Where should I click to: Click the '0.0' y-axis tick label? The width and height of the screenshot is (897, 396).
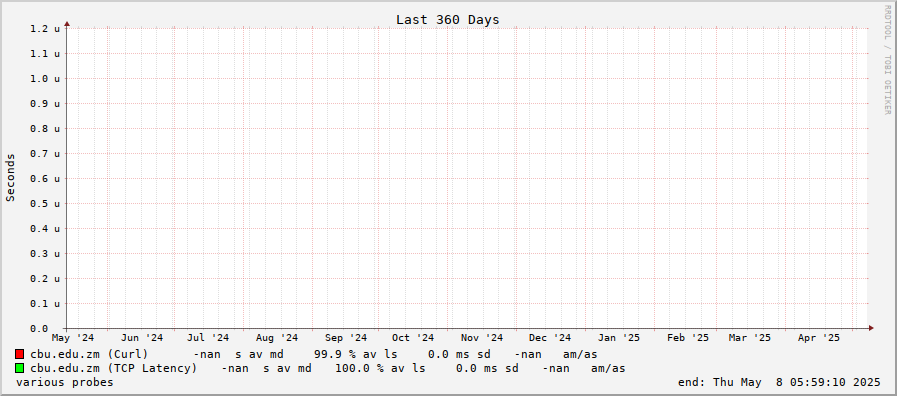(x=39, y=328)
